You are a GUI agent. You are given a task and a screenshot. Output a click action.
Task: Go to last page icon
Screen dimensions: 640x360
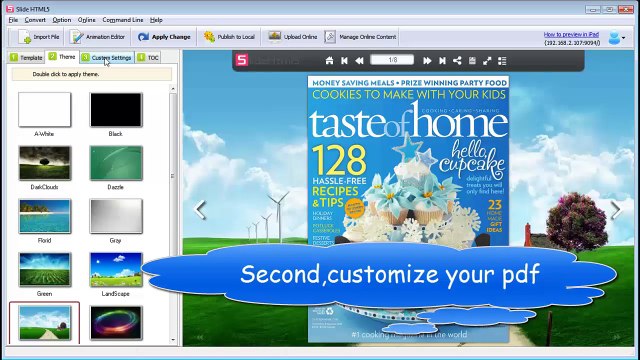[x=442, y=61]
